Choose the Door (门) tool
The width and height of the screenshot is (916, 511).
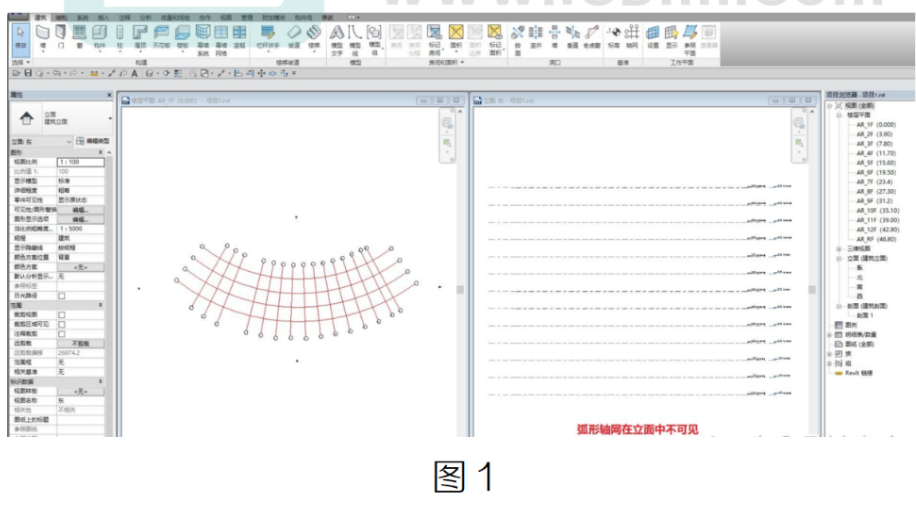[61, 36]
